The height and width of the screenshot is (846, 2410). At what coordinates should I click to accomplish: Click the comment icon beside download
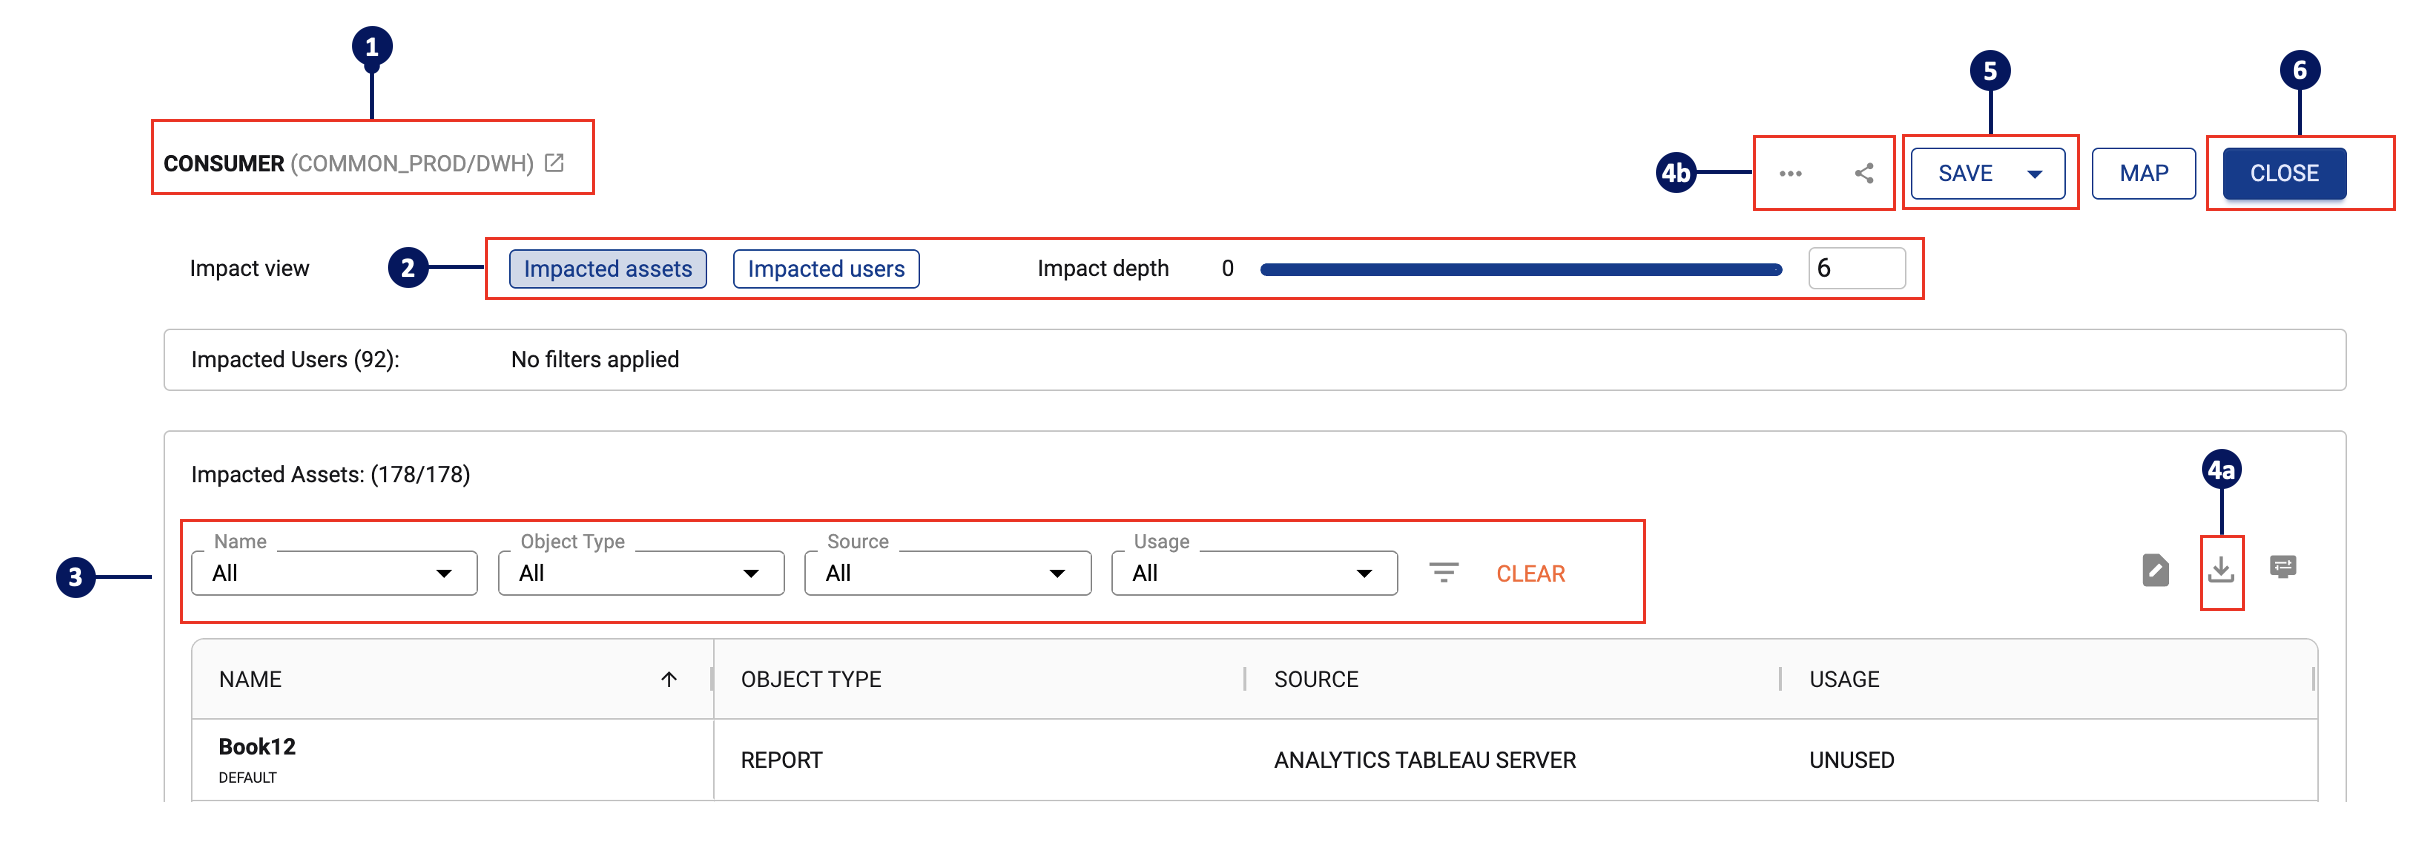[x=2283, y=568]
